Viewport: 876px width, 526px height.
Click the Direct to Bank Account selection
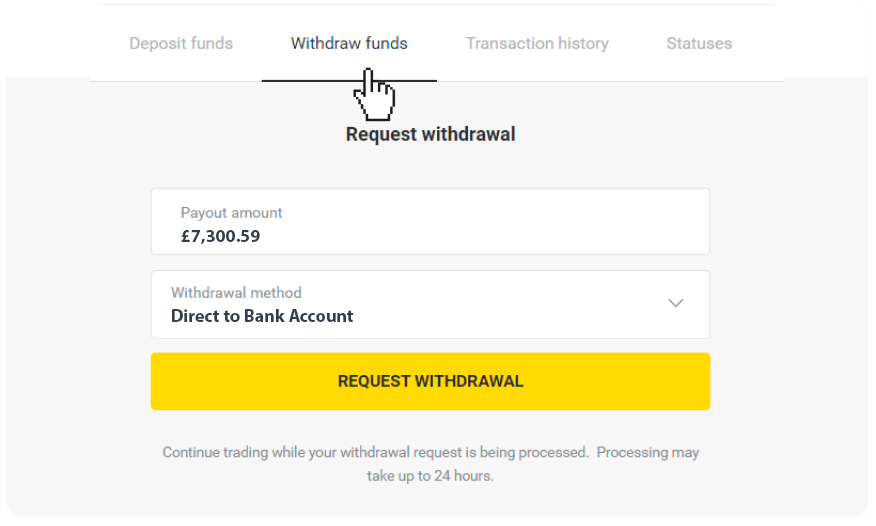[262, 316]
